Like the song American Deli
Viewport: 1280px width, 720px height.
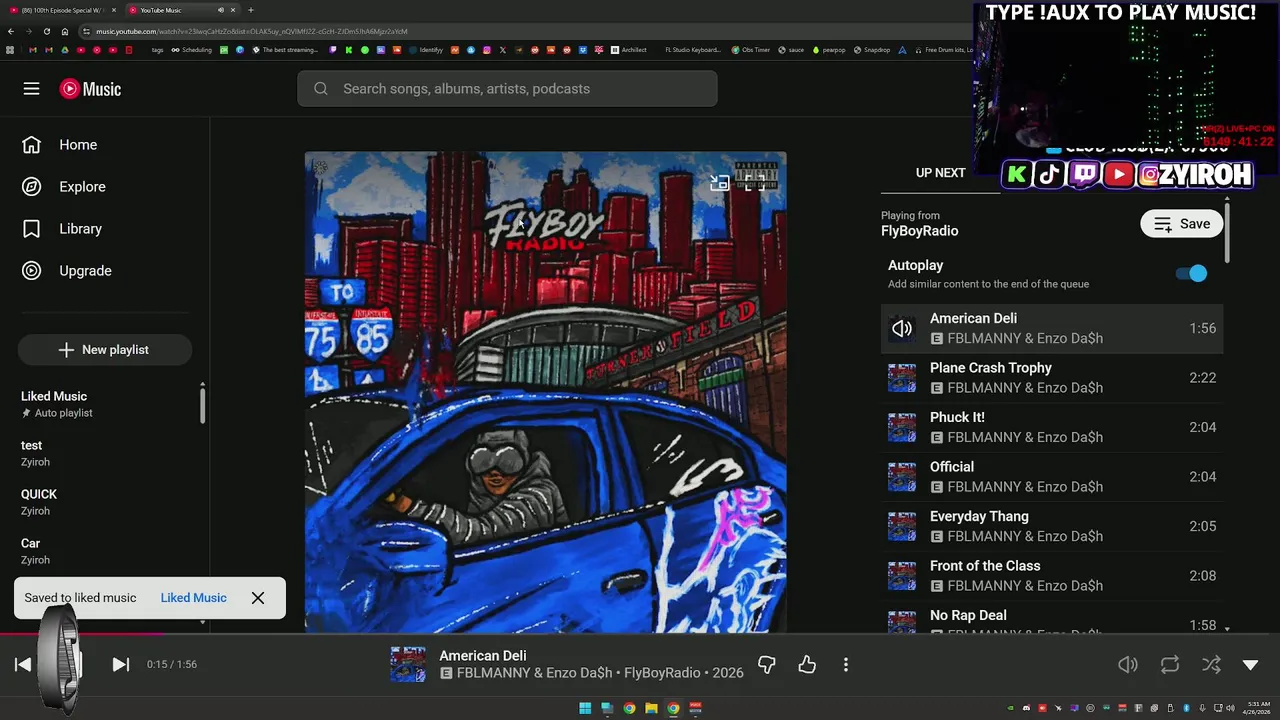coord(807,664)
